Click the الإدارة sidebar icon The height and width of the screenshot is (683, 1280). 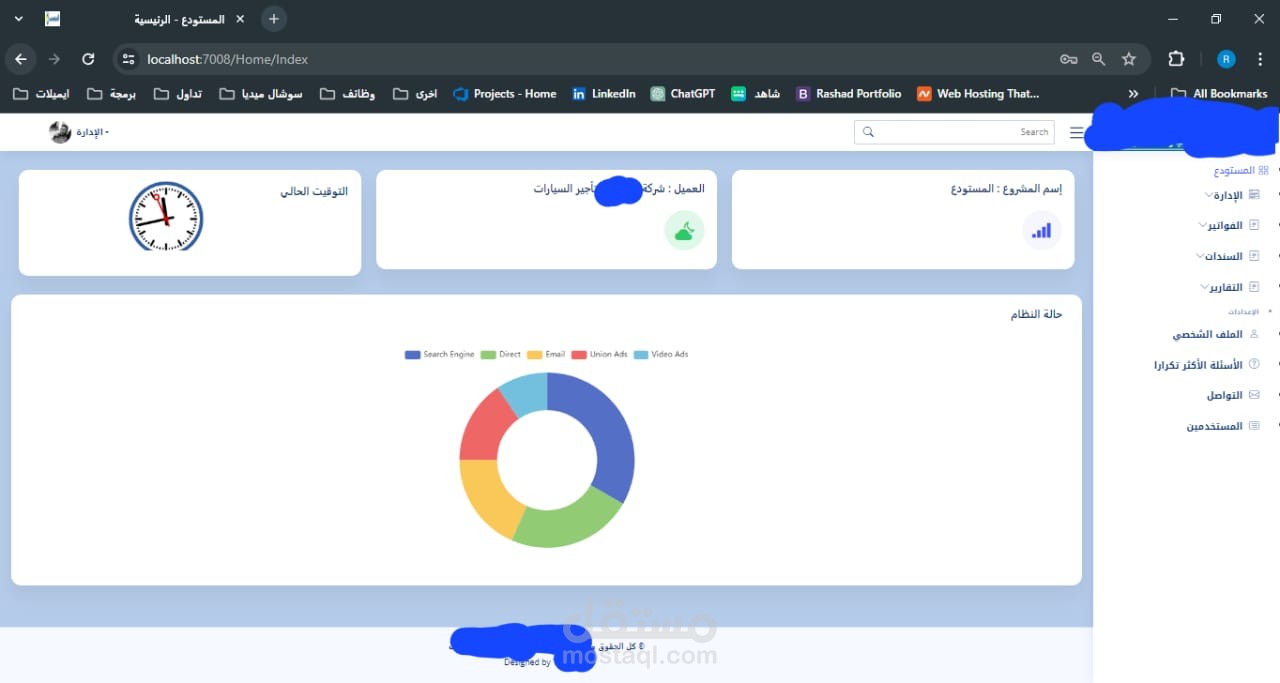1255,195
